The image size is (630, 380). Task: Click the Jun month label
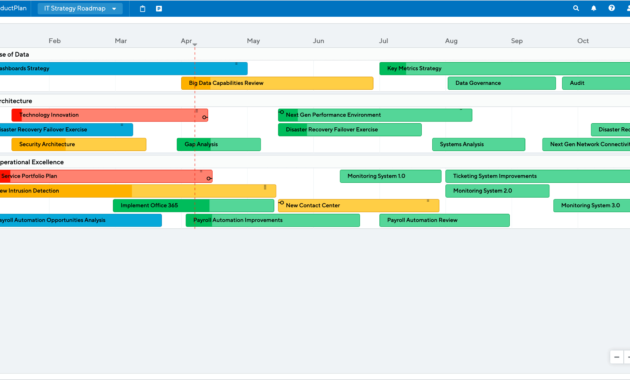click(x=319, y=41)
